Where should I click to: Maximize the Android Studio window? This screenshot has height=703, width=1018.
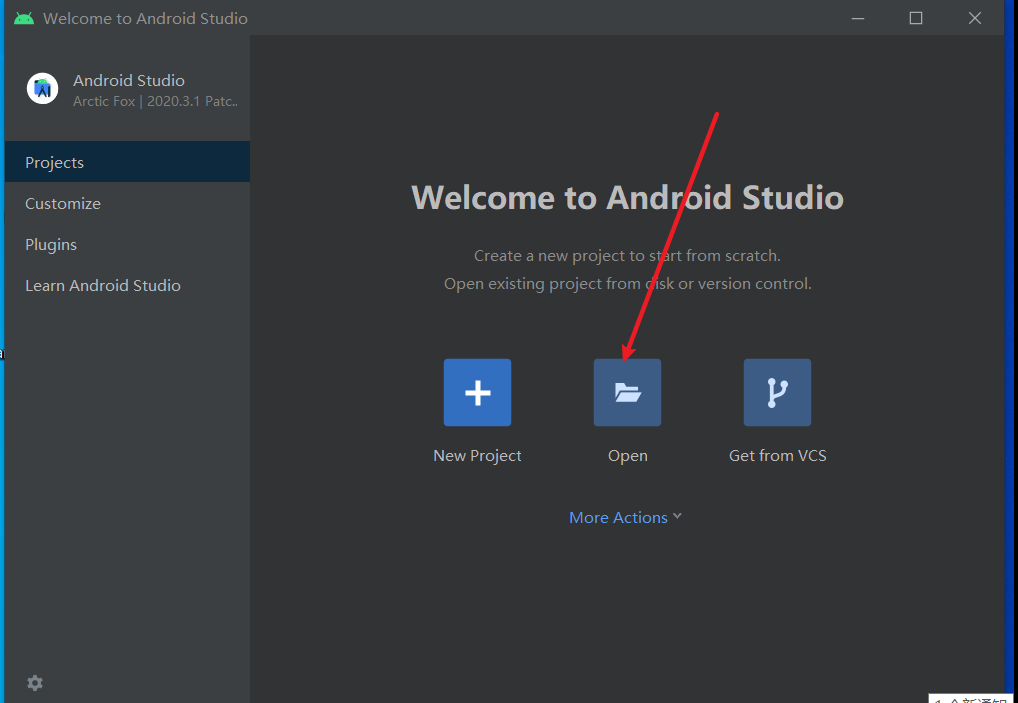(x=916, y=18)
